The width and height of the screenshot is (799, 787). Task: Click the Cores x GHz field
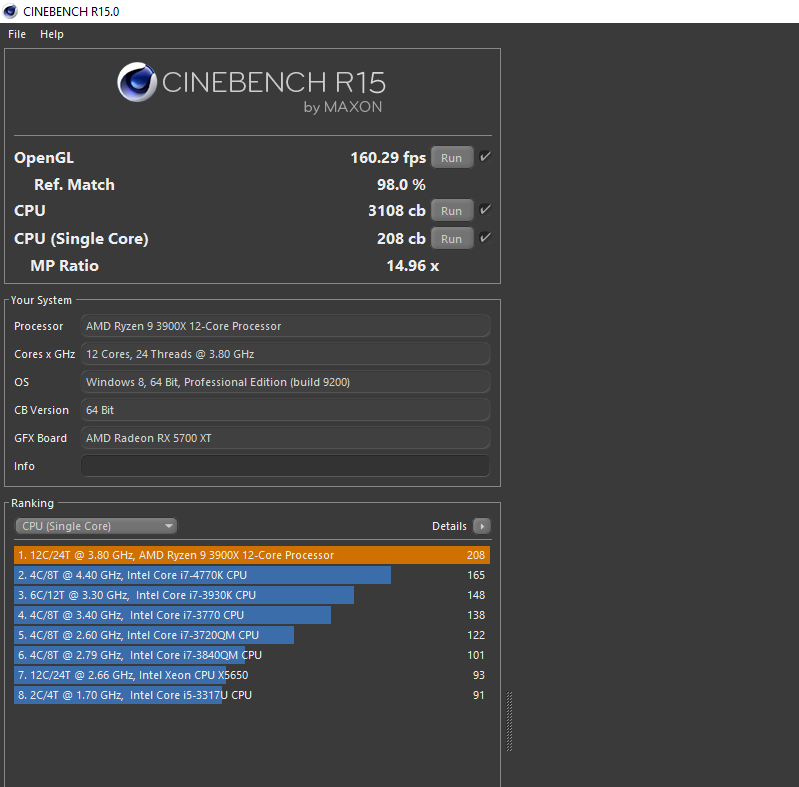click(285, 354)
